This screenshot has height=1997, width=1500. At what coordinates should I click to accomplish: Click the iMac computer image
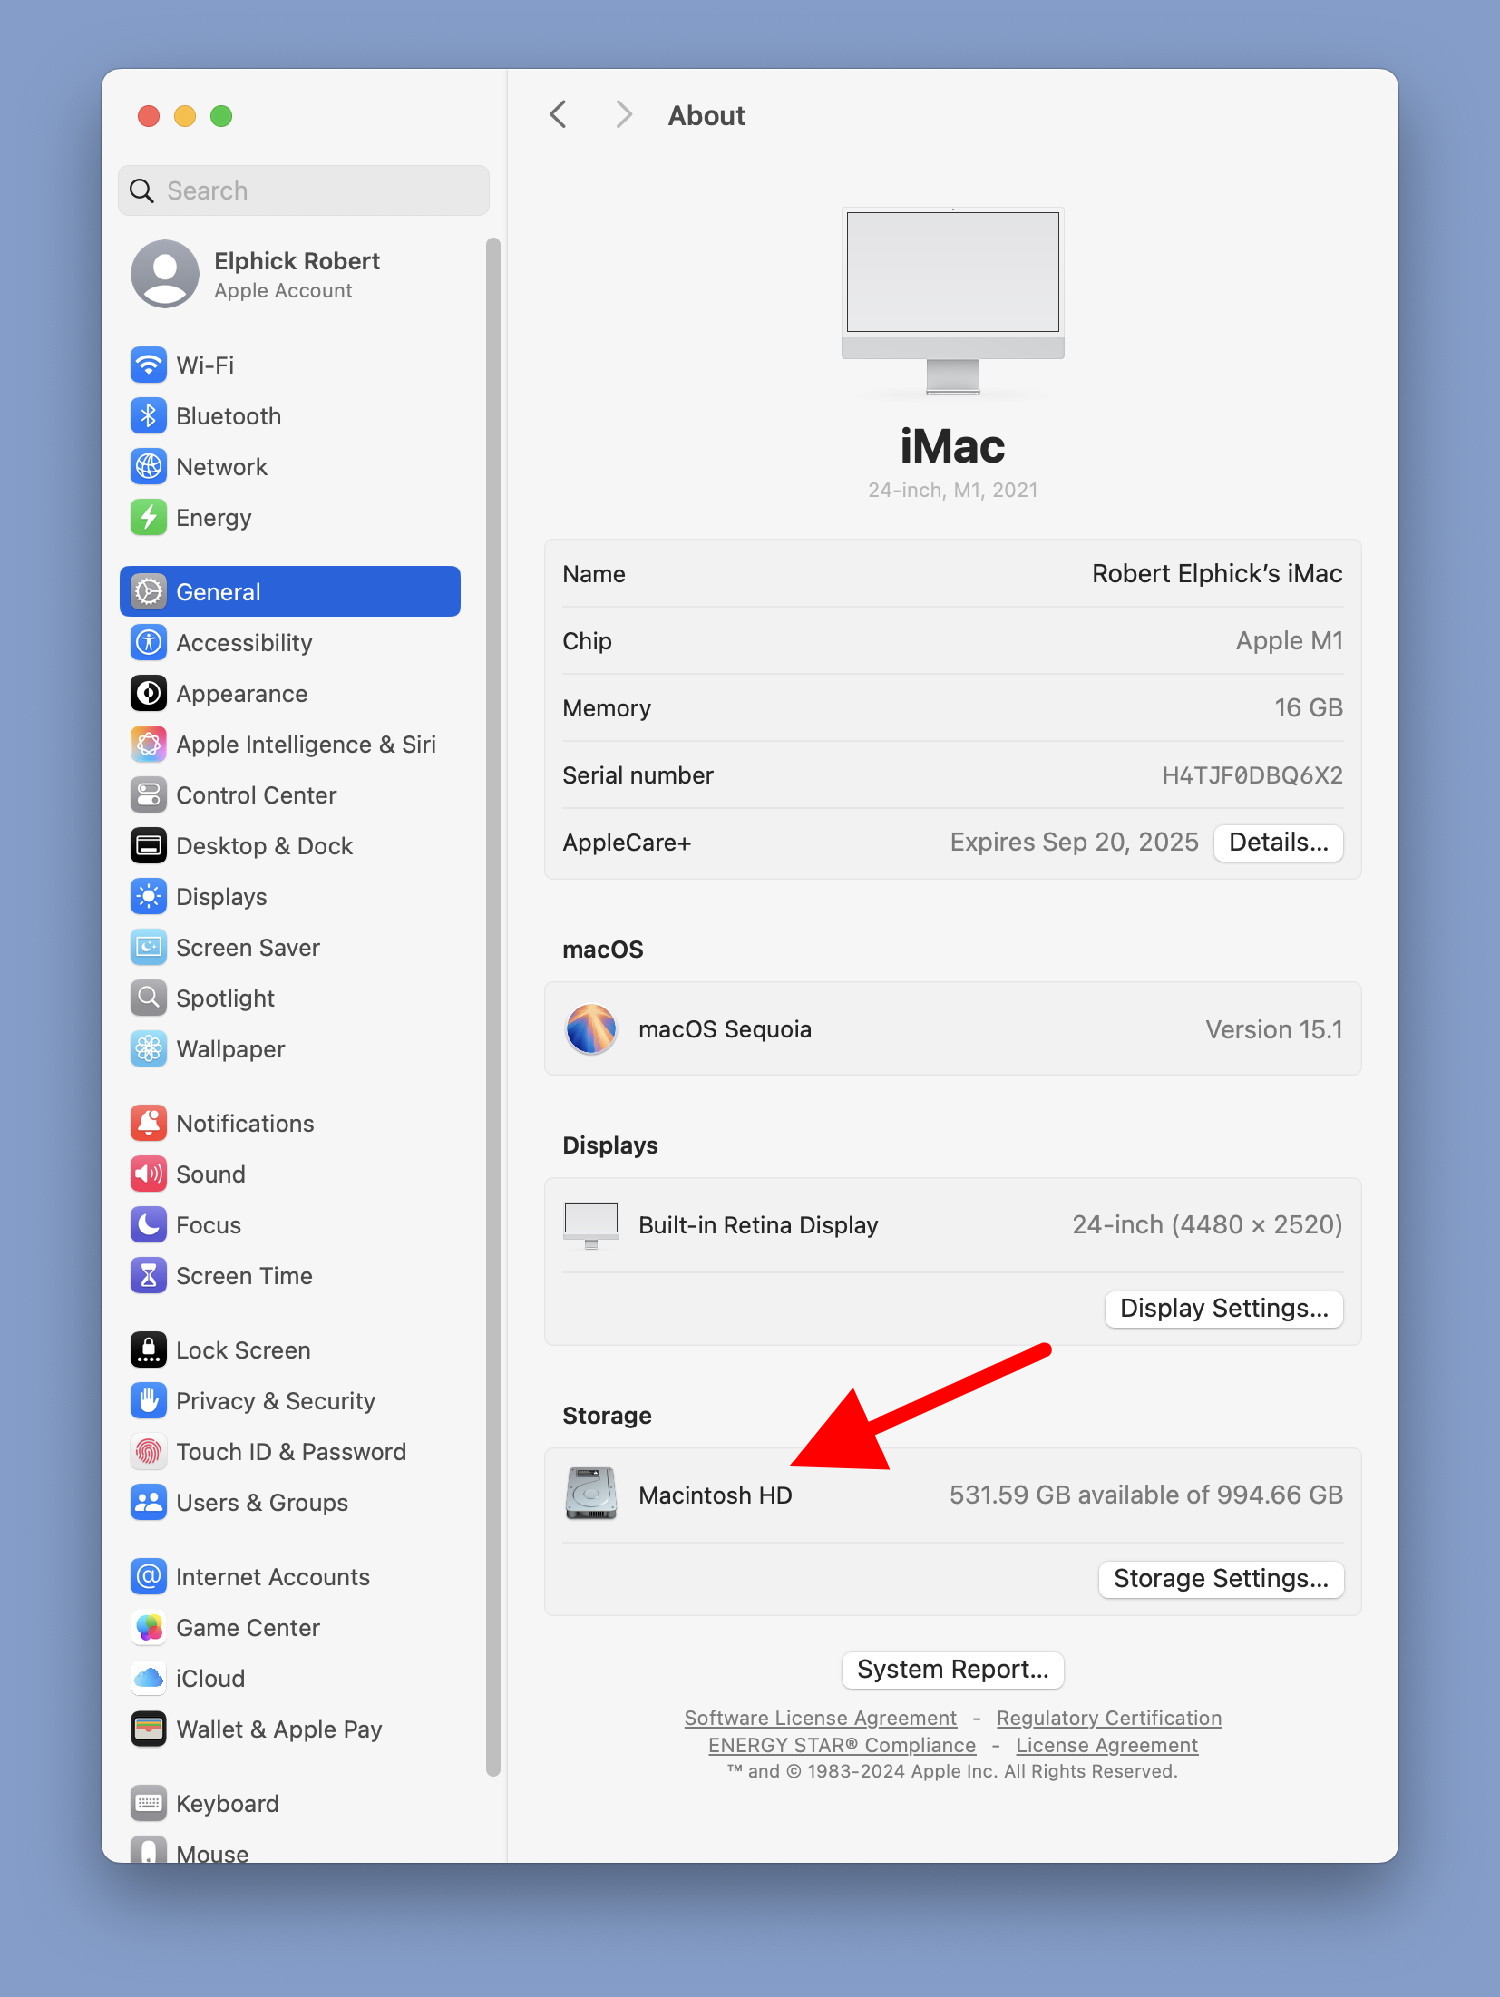953,301
